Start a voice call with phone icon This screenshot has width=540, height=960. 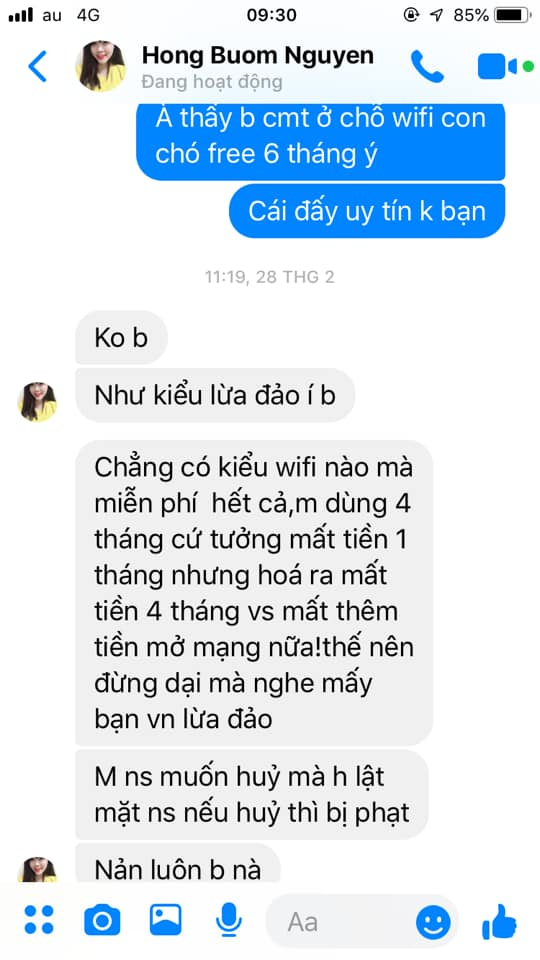pos(427,66)
